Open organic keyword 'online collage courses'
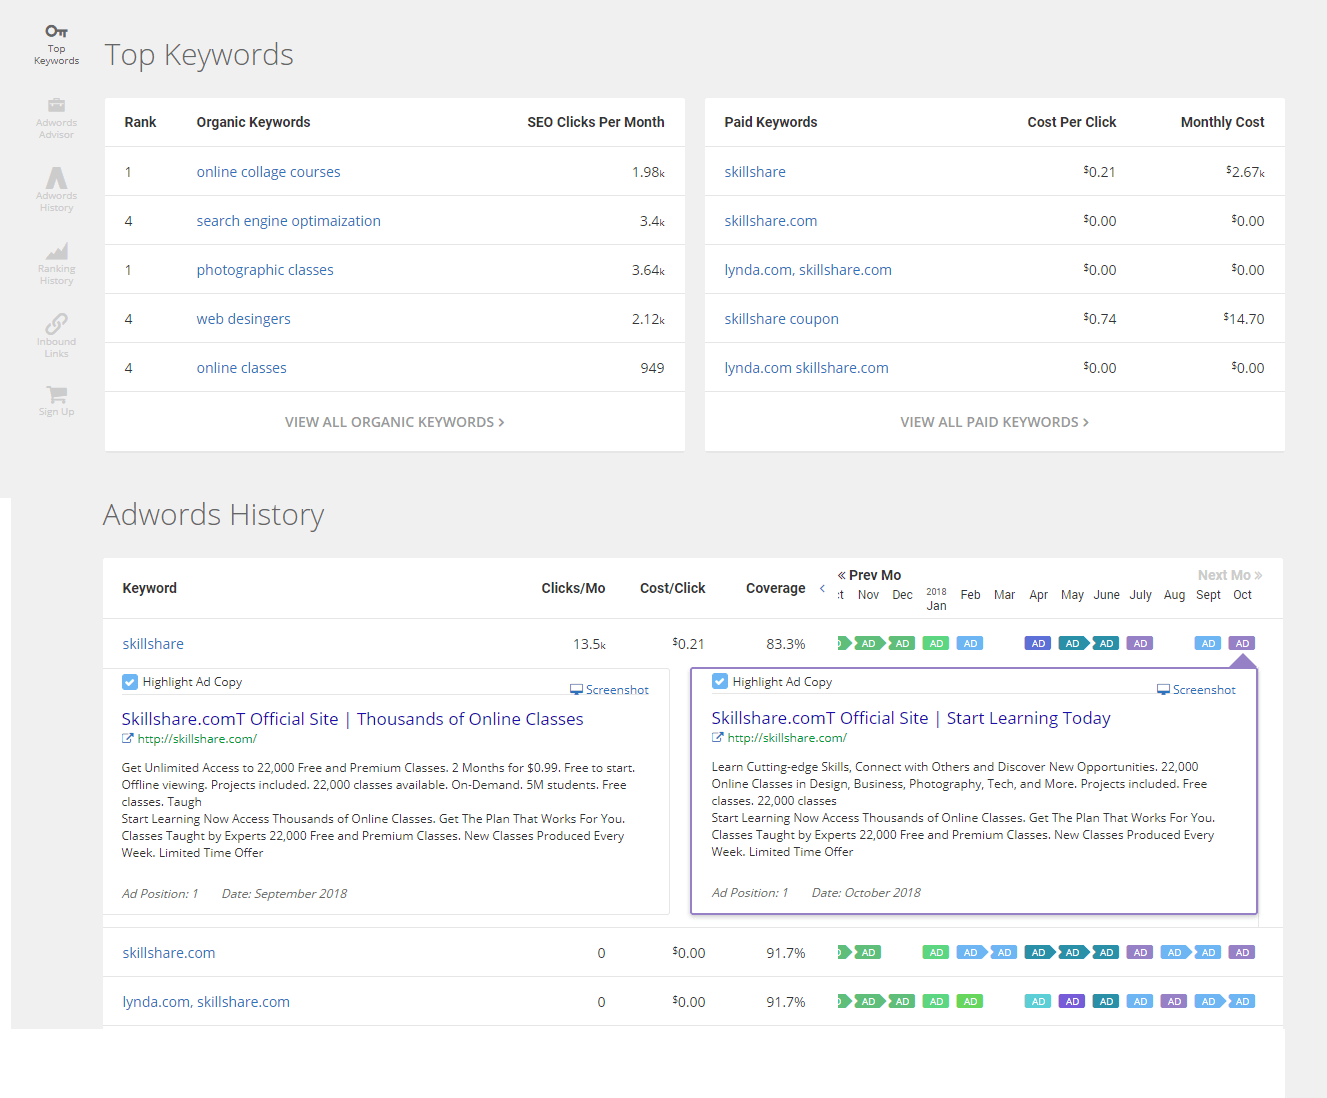Image resolution: width=1327 pixels, height=1098 pixels. coord(268,172)
